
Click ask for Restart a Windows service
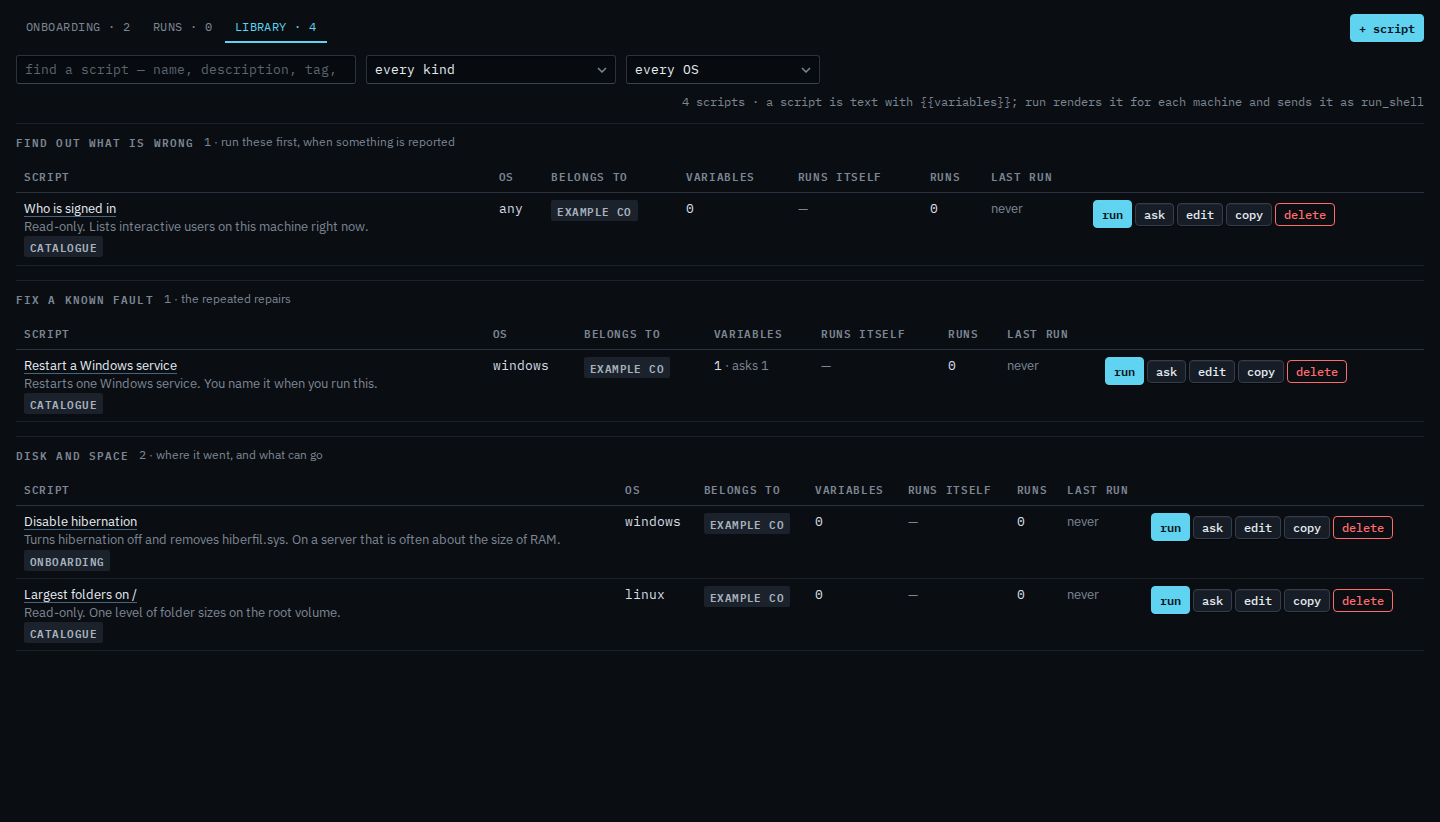[x=1166, y=371]
